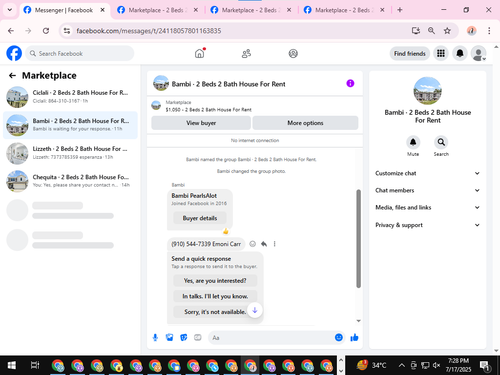The height and width of the screenshot is (375, 500).
Task: Expand Media, files and links section
Action: click(428, 207)
